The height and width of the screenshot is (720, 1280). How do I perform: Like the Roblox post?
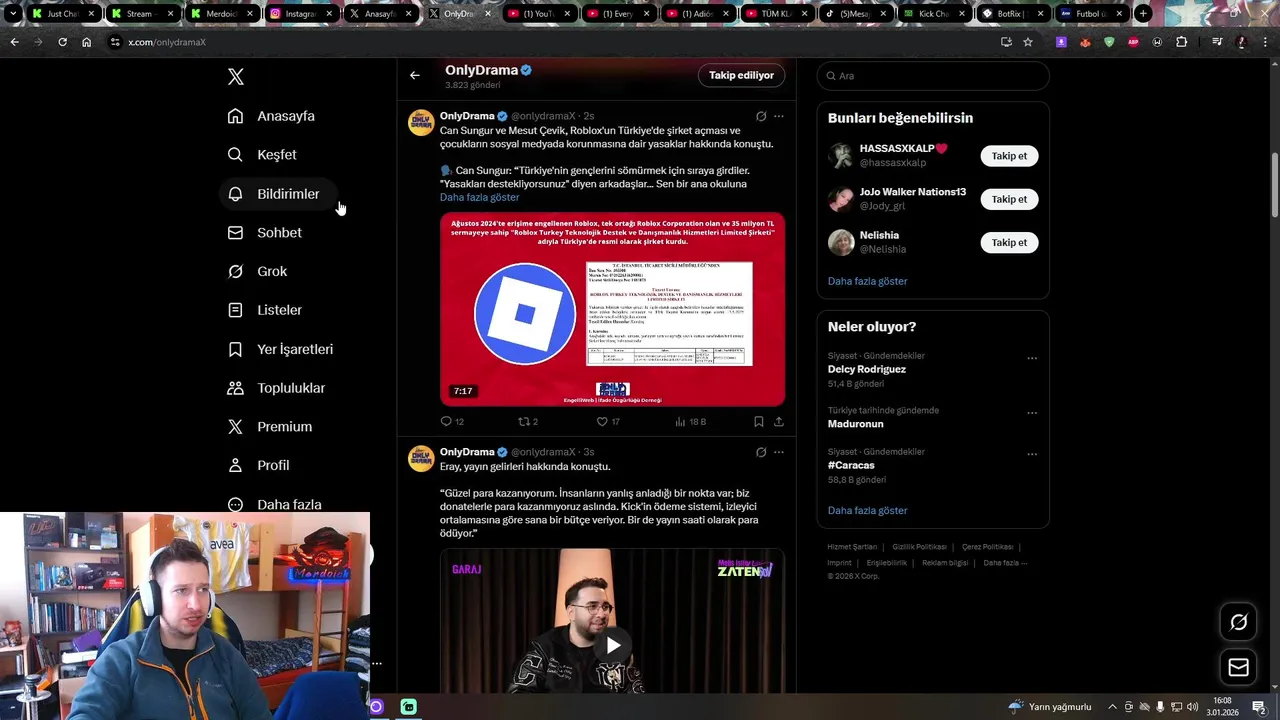pyautogui.click(x=608, y=422)
